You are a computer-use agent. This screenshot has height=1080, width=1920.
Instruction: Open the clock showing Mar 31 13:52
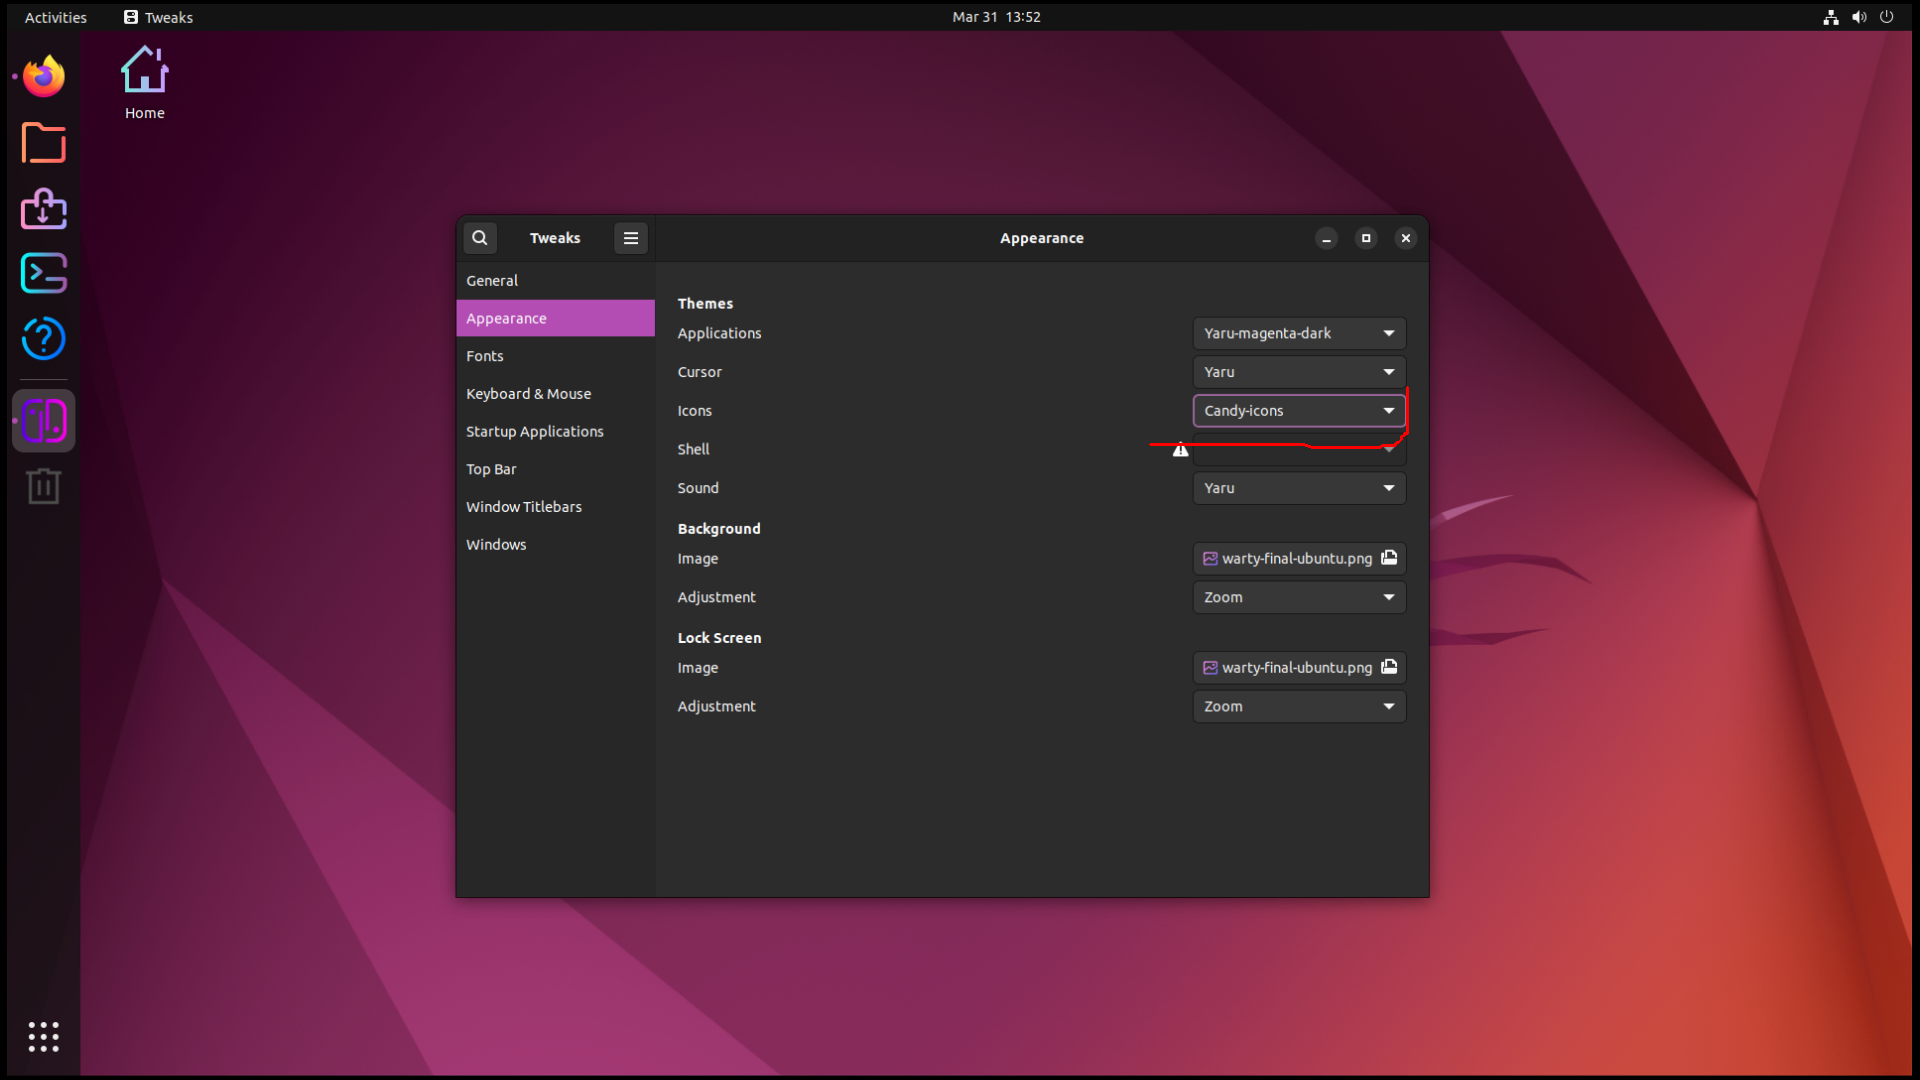click(996, 17)
